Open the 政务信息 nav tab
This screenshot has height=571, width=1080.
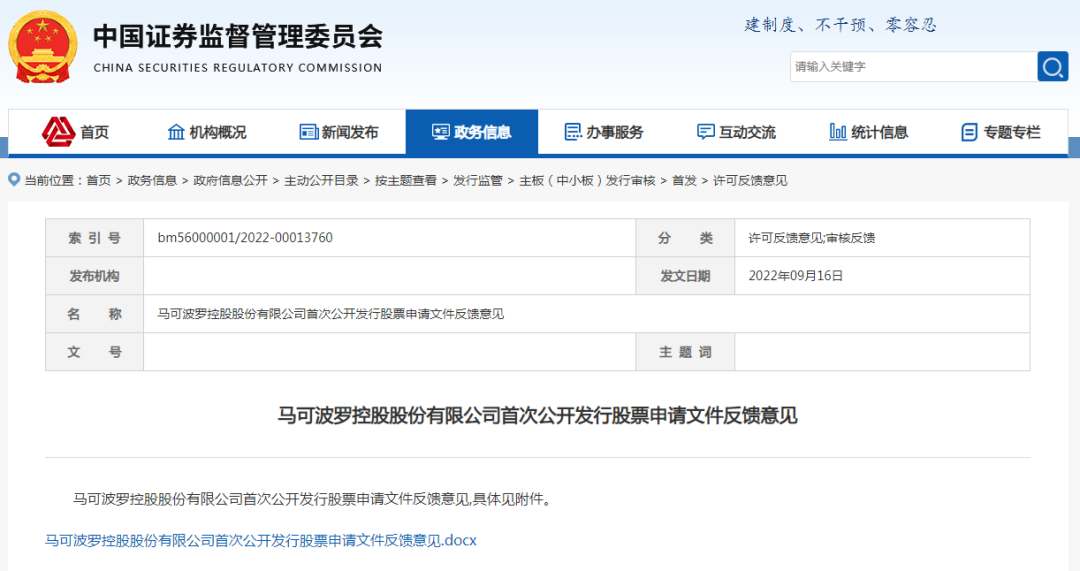(x=472, y=132)
